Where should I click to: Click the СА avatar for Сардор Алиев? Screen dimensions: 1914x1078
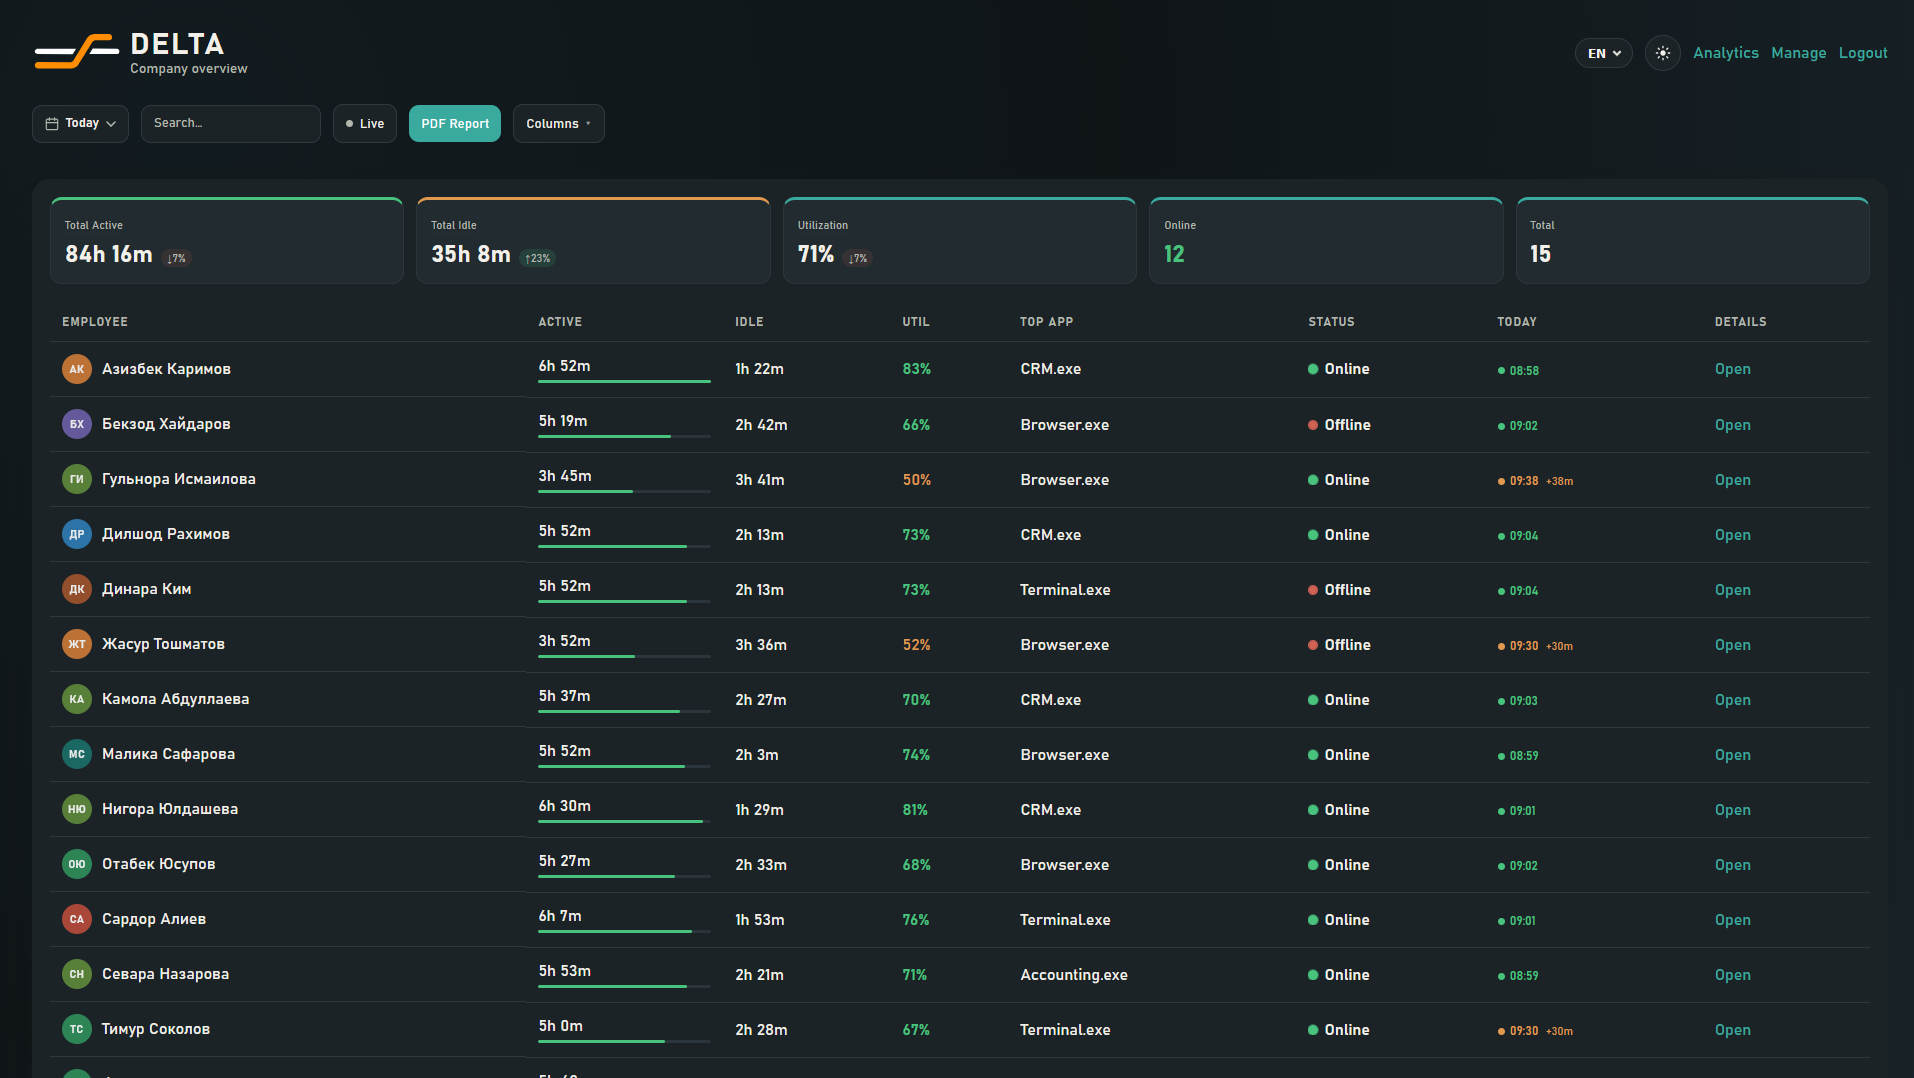(77, 919)
